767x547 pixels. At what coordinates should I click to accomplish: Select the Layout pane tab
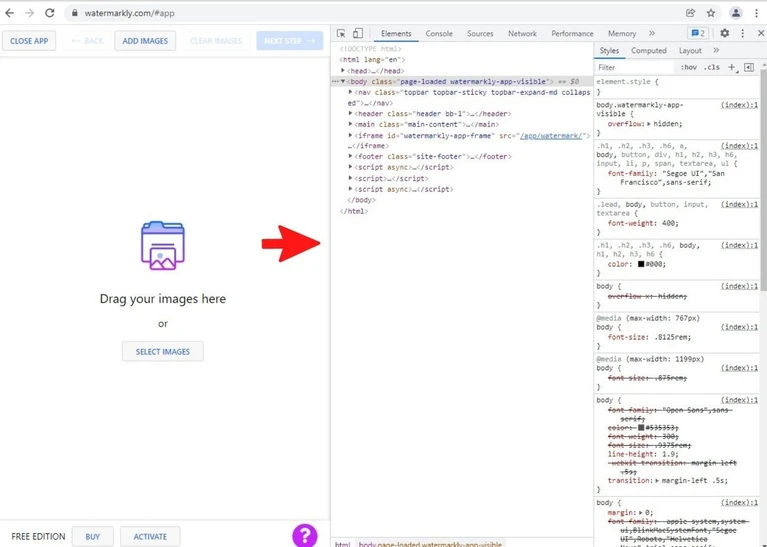(690, 50)
